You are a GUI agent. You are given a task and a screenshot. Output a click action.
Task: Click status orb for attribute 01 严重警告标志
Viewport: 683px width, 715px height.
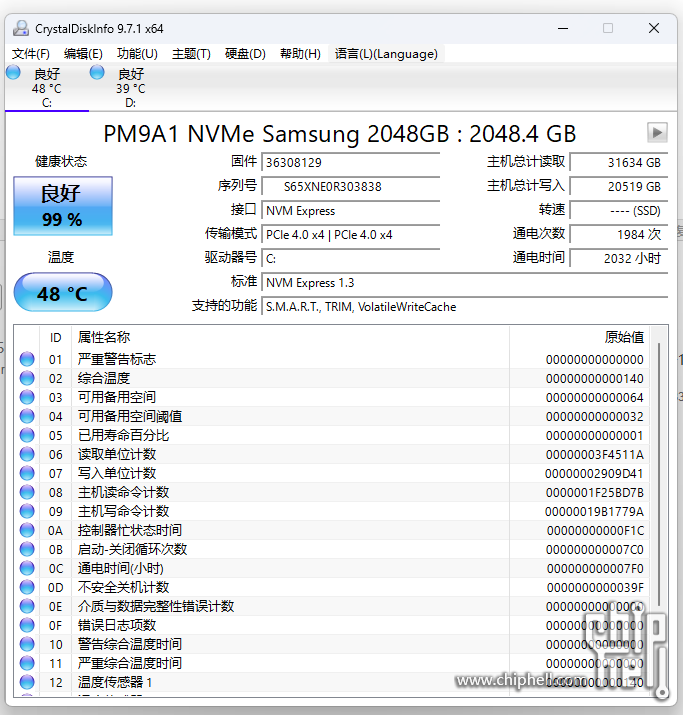(x=28, y=359)
